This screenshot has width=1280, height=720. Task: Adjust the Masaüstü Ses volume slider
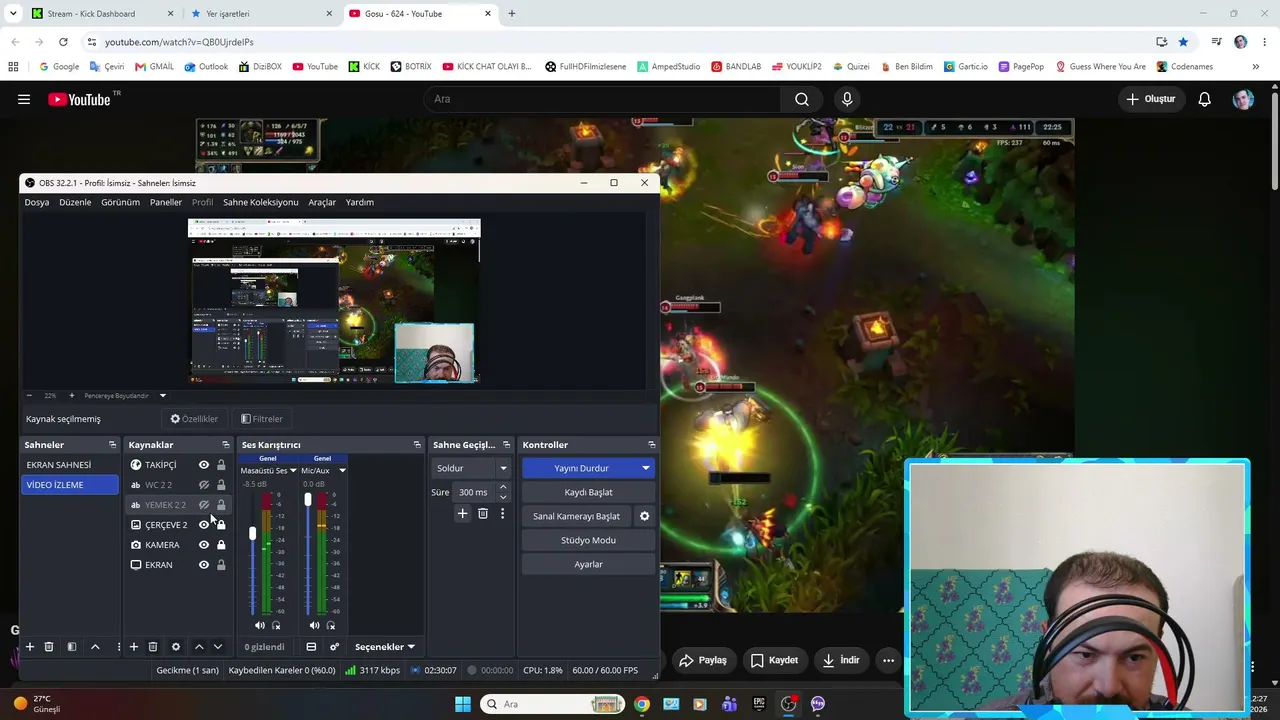tap(253, 534)
